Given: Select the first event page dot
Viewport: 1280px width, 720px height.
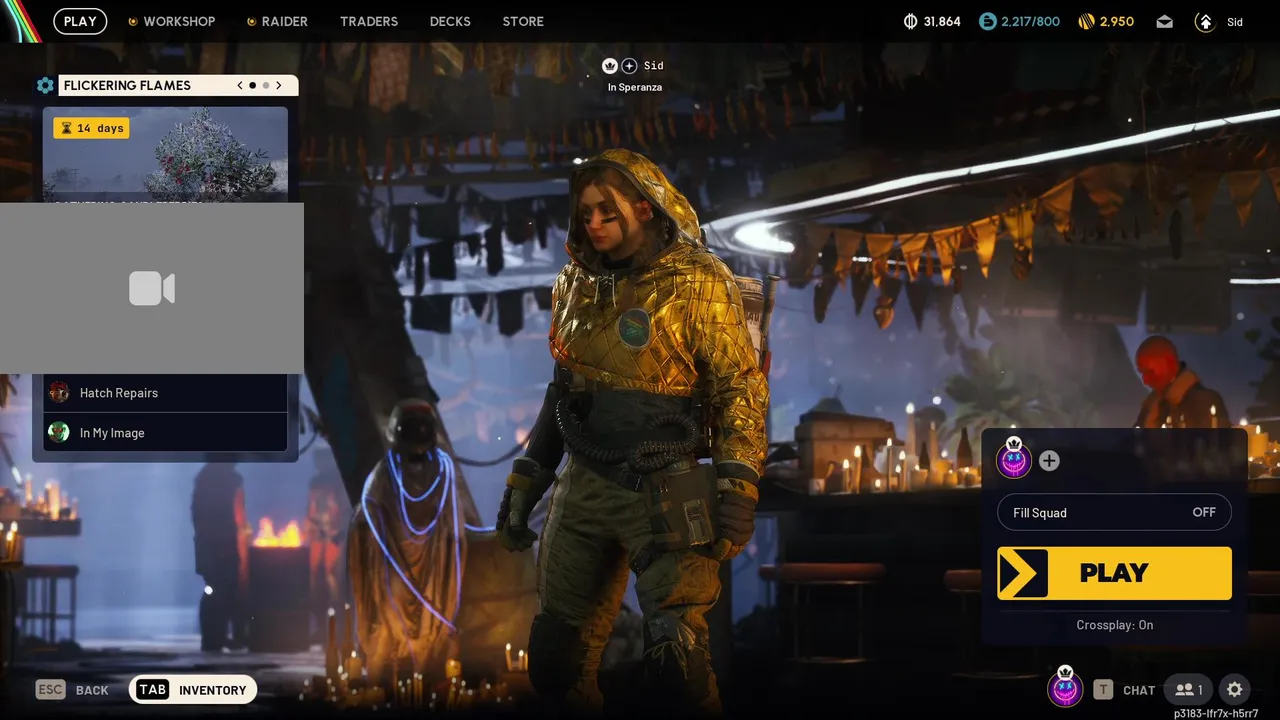Looking at the screenshot, I should point(252,85).
